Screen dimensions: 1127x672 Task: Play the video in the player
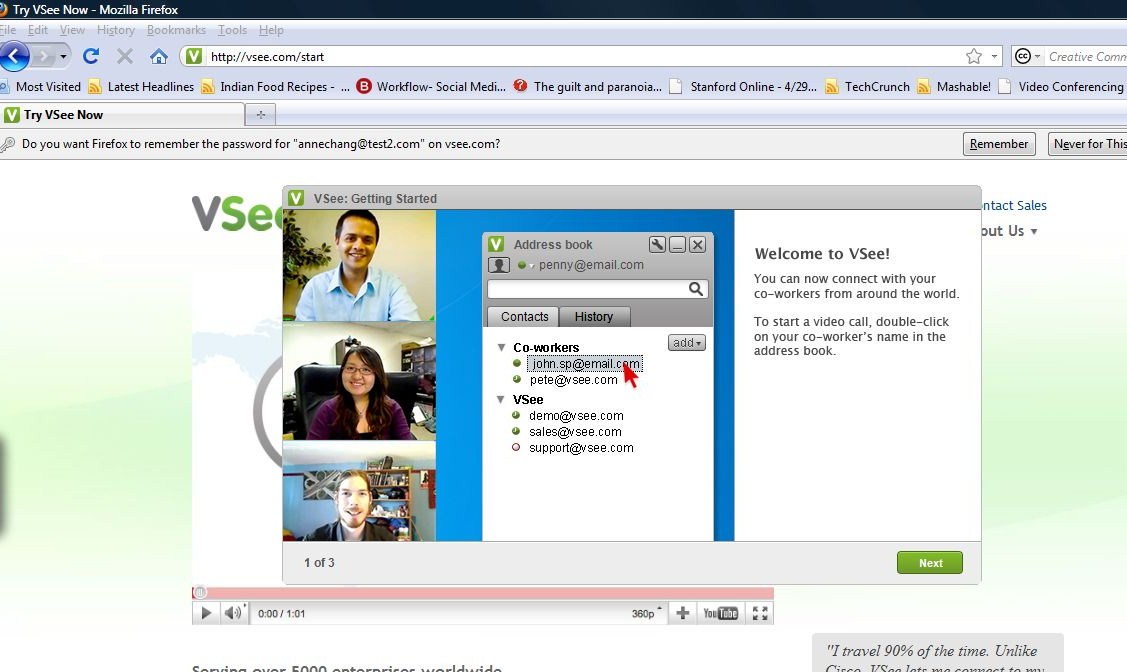tap(206, 613)
